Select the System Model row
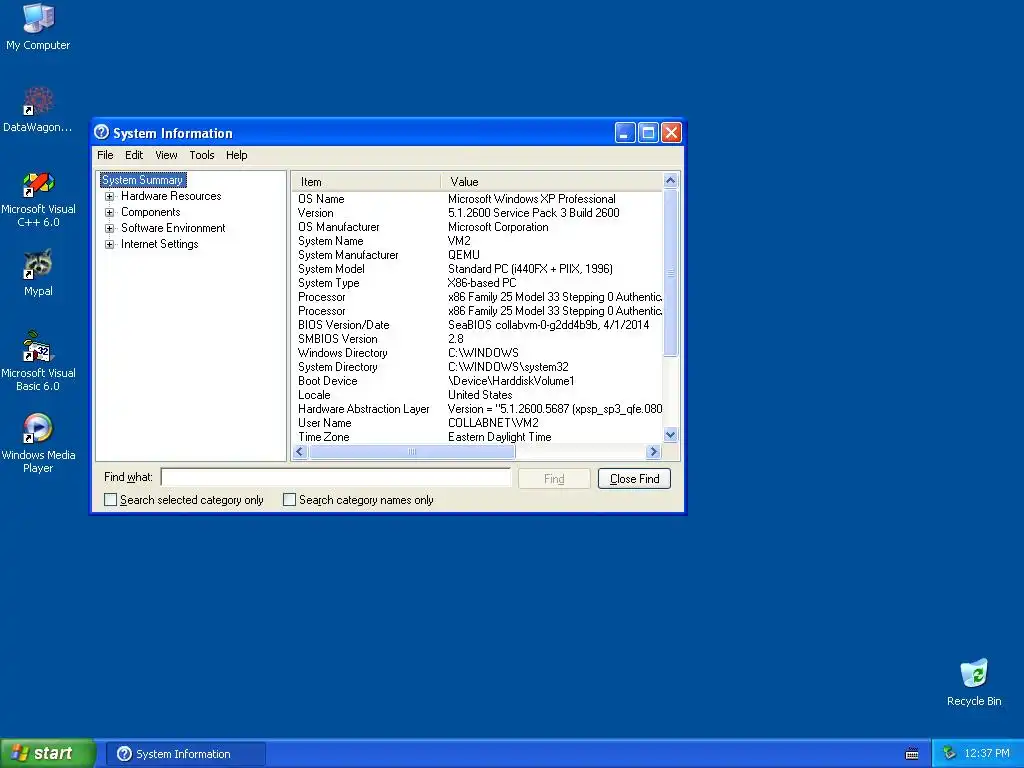Screen dimensions: 1024x768 coord(479,268)
